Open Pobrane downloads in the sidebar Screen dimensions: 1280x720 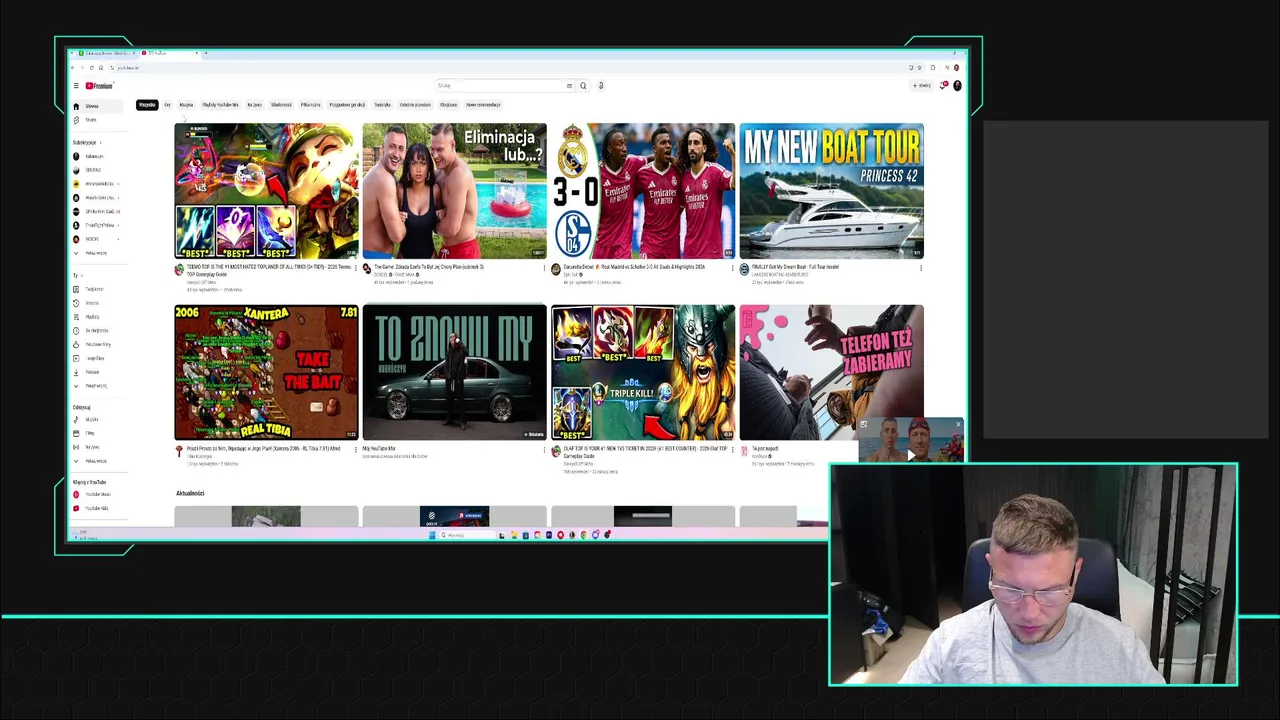(96, 372)
